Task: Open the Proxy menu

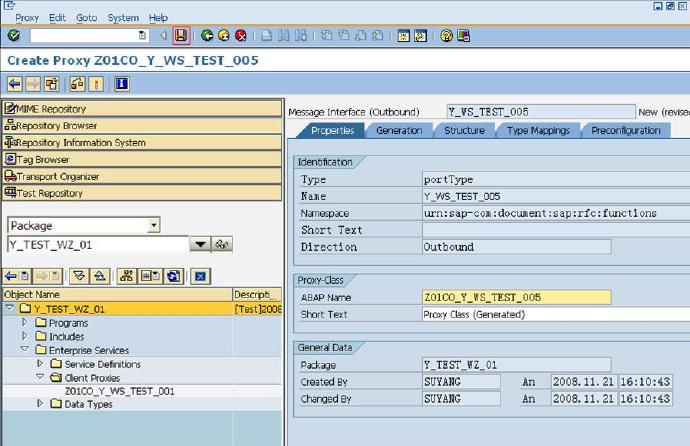Action: click(x=27, y=18)
